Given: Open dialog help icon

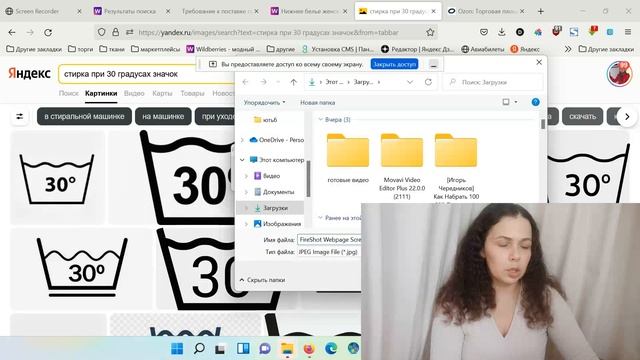Looking at the screenshot, I should [535, 102].
